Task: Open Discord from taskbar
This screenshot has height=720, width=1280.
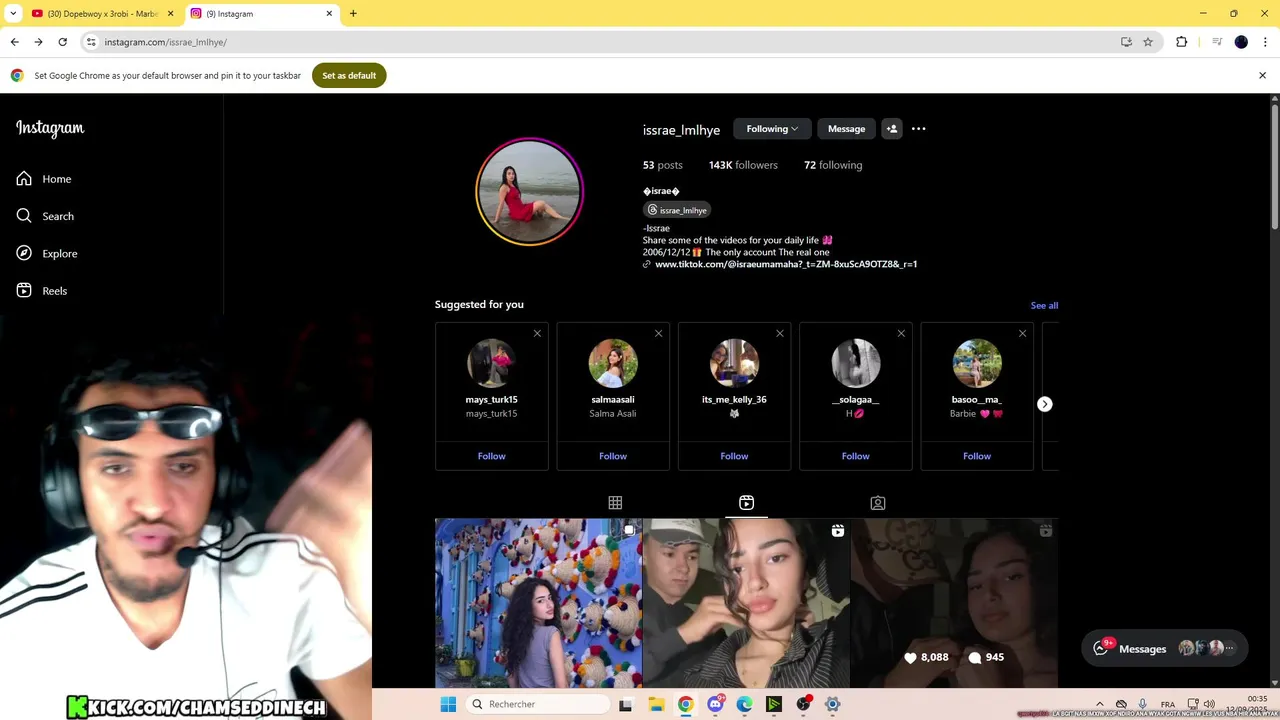Action: [x=715, y=704]
